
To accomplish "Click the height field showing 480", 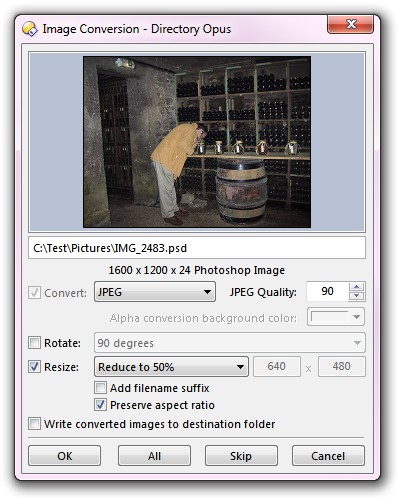I will (342, 366).
